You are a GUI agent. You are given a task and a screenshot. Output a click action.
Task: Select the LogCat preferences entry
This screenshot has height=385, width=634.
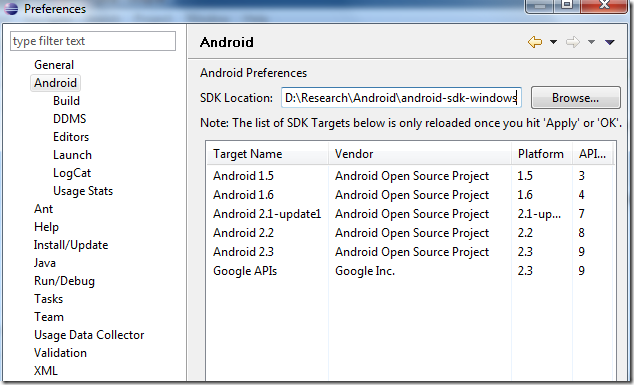(x=72, y=173)
